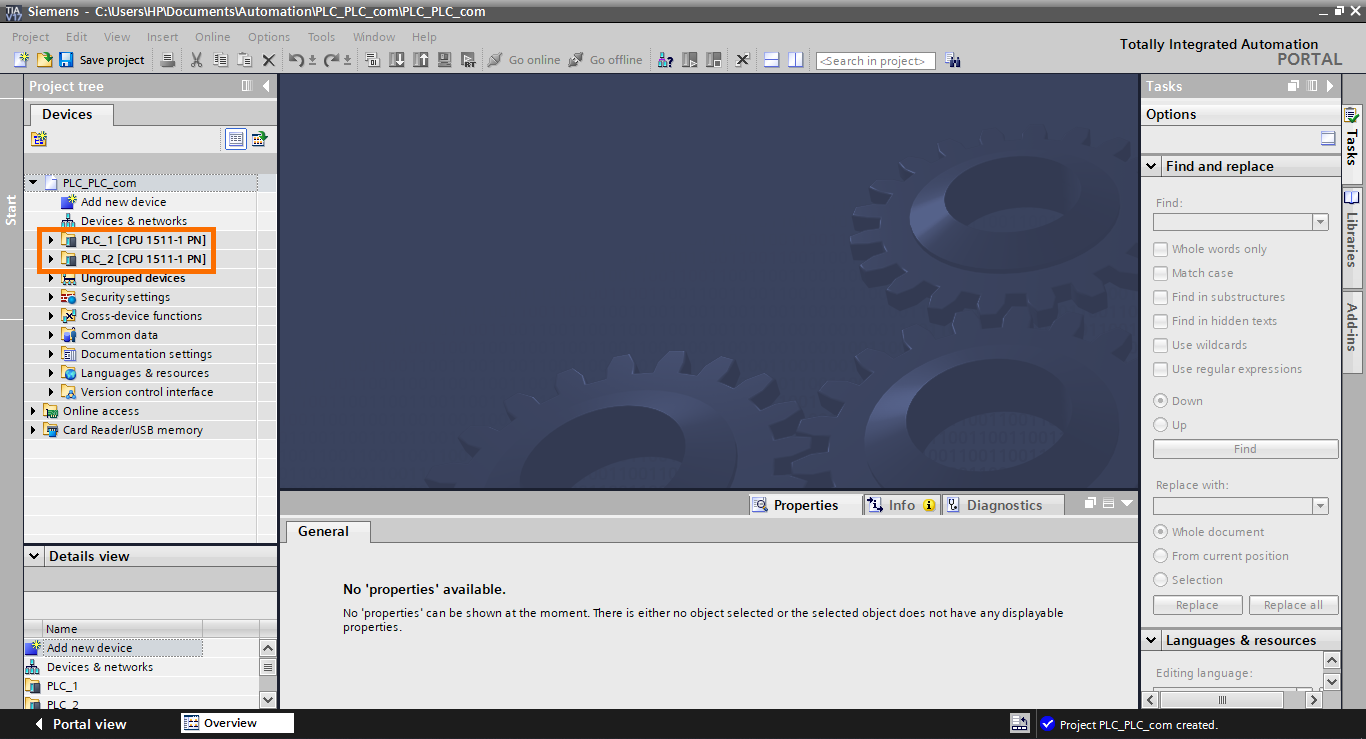
Task: Redo the last action
Action: point(332,60)
